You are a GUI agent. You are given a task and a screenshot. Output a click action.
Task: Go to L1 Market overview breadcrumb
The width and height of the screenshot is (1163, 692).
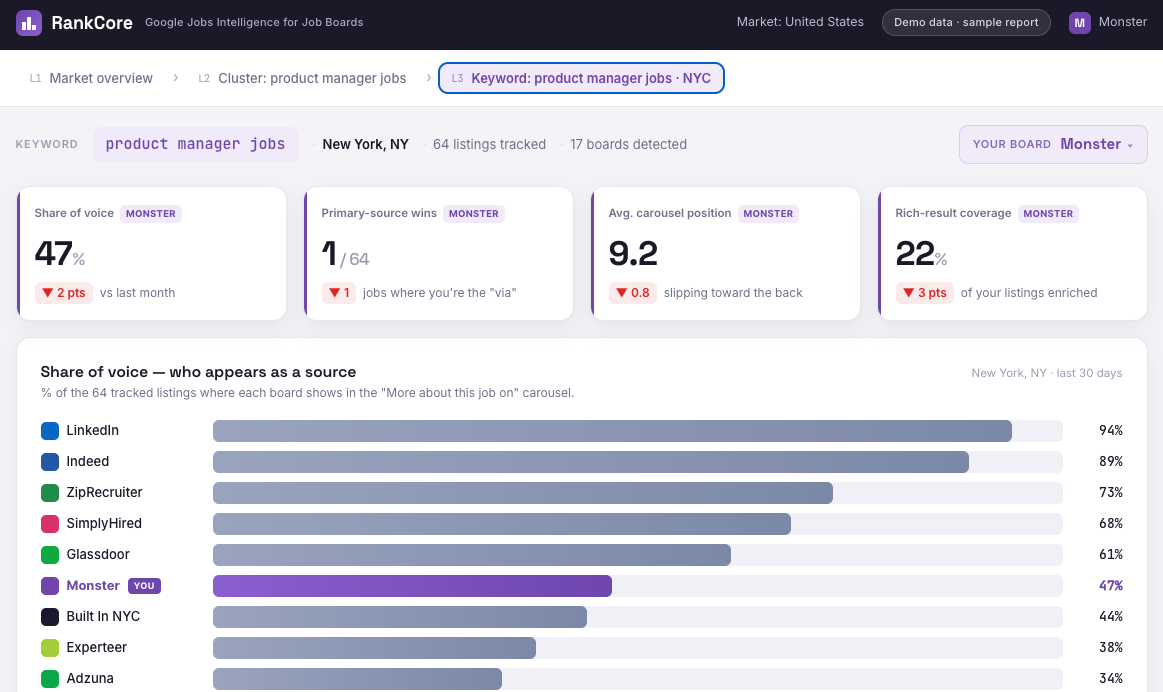pos(91,79)
